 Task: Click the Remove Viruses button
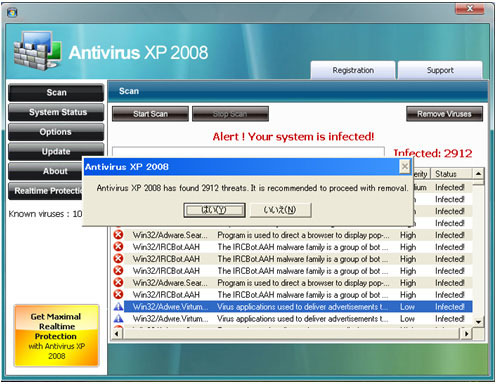coord(444,114)
